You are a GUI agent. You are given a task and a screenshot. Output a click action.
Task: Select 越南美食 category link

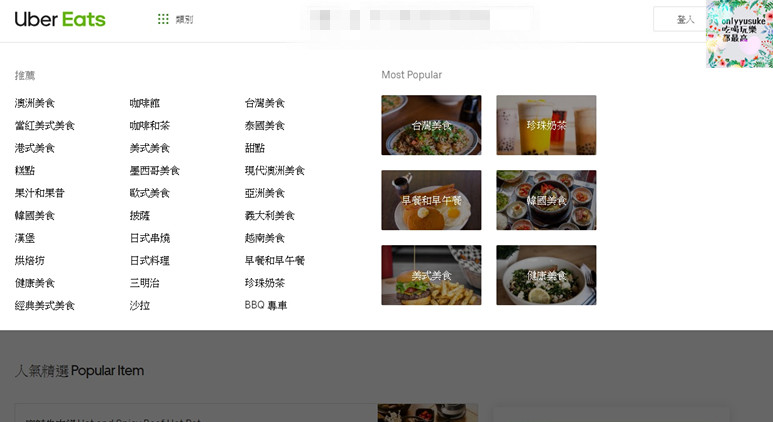coord(265,238)
